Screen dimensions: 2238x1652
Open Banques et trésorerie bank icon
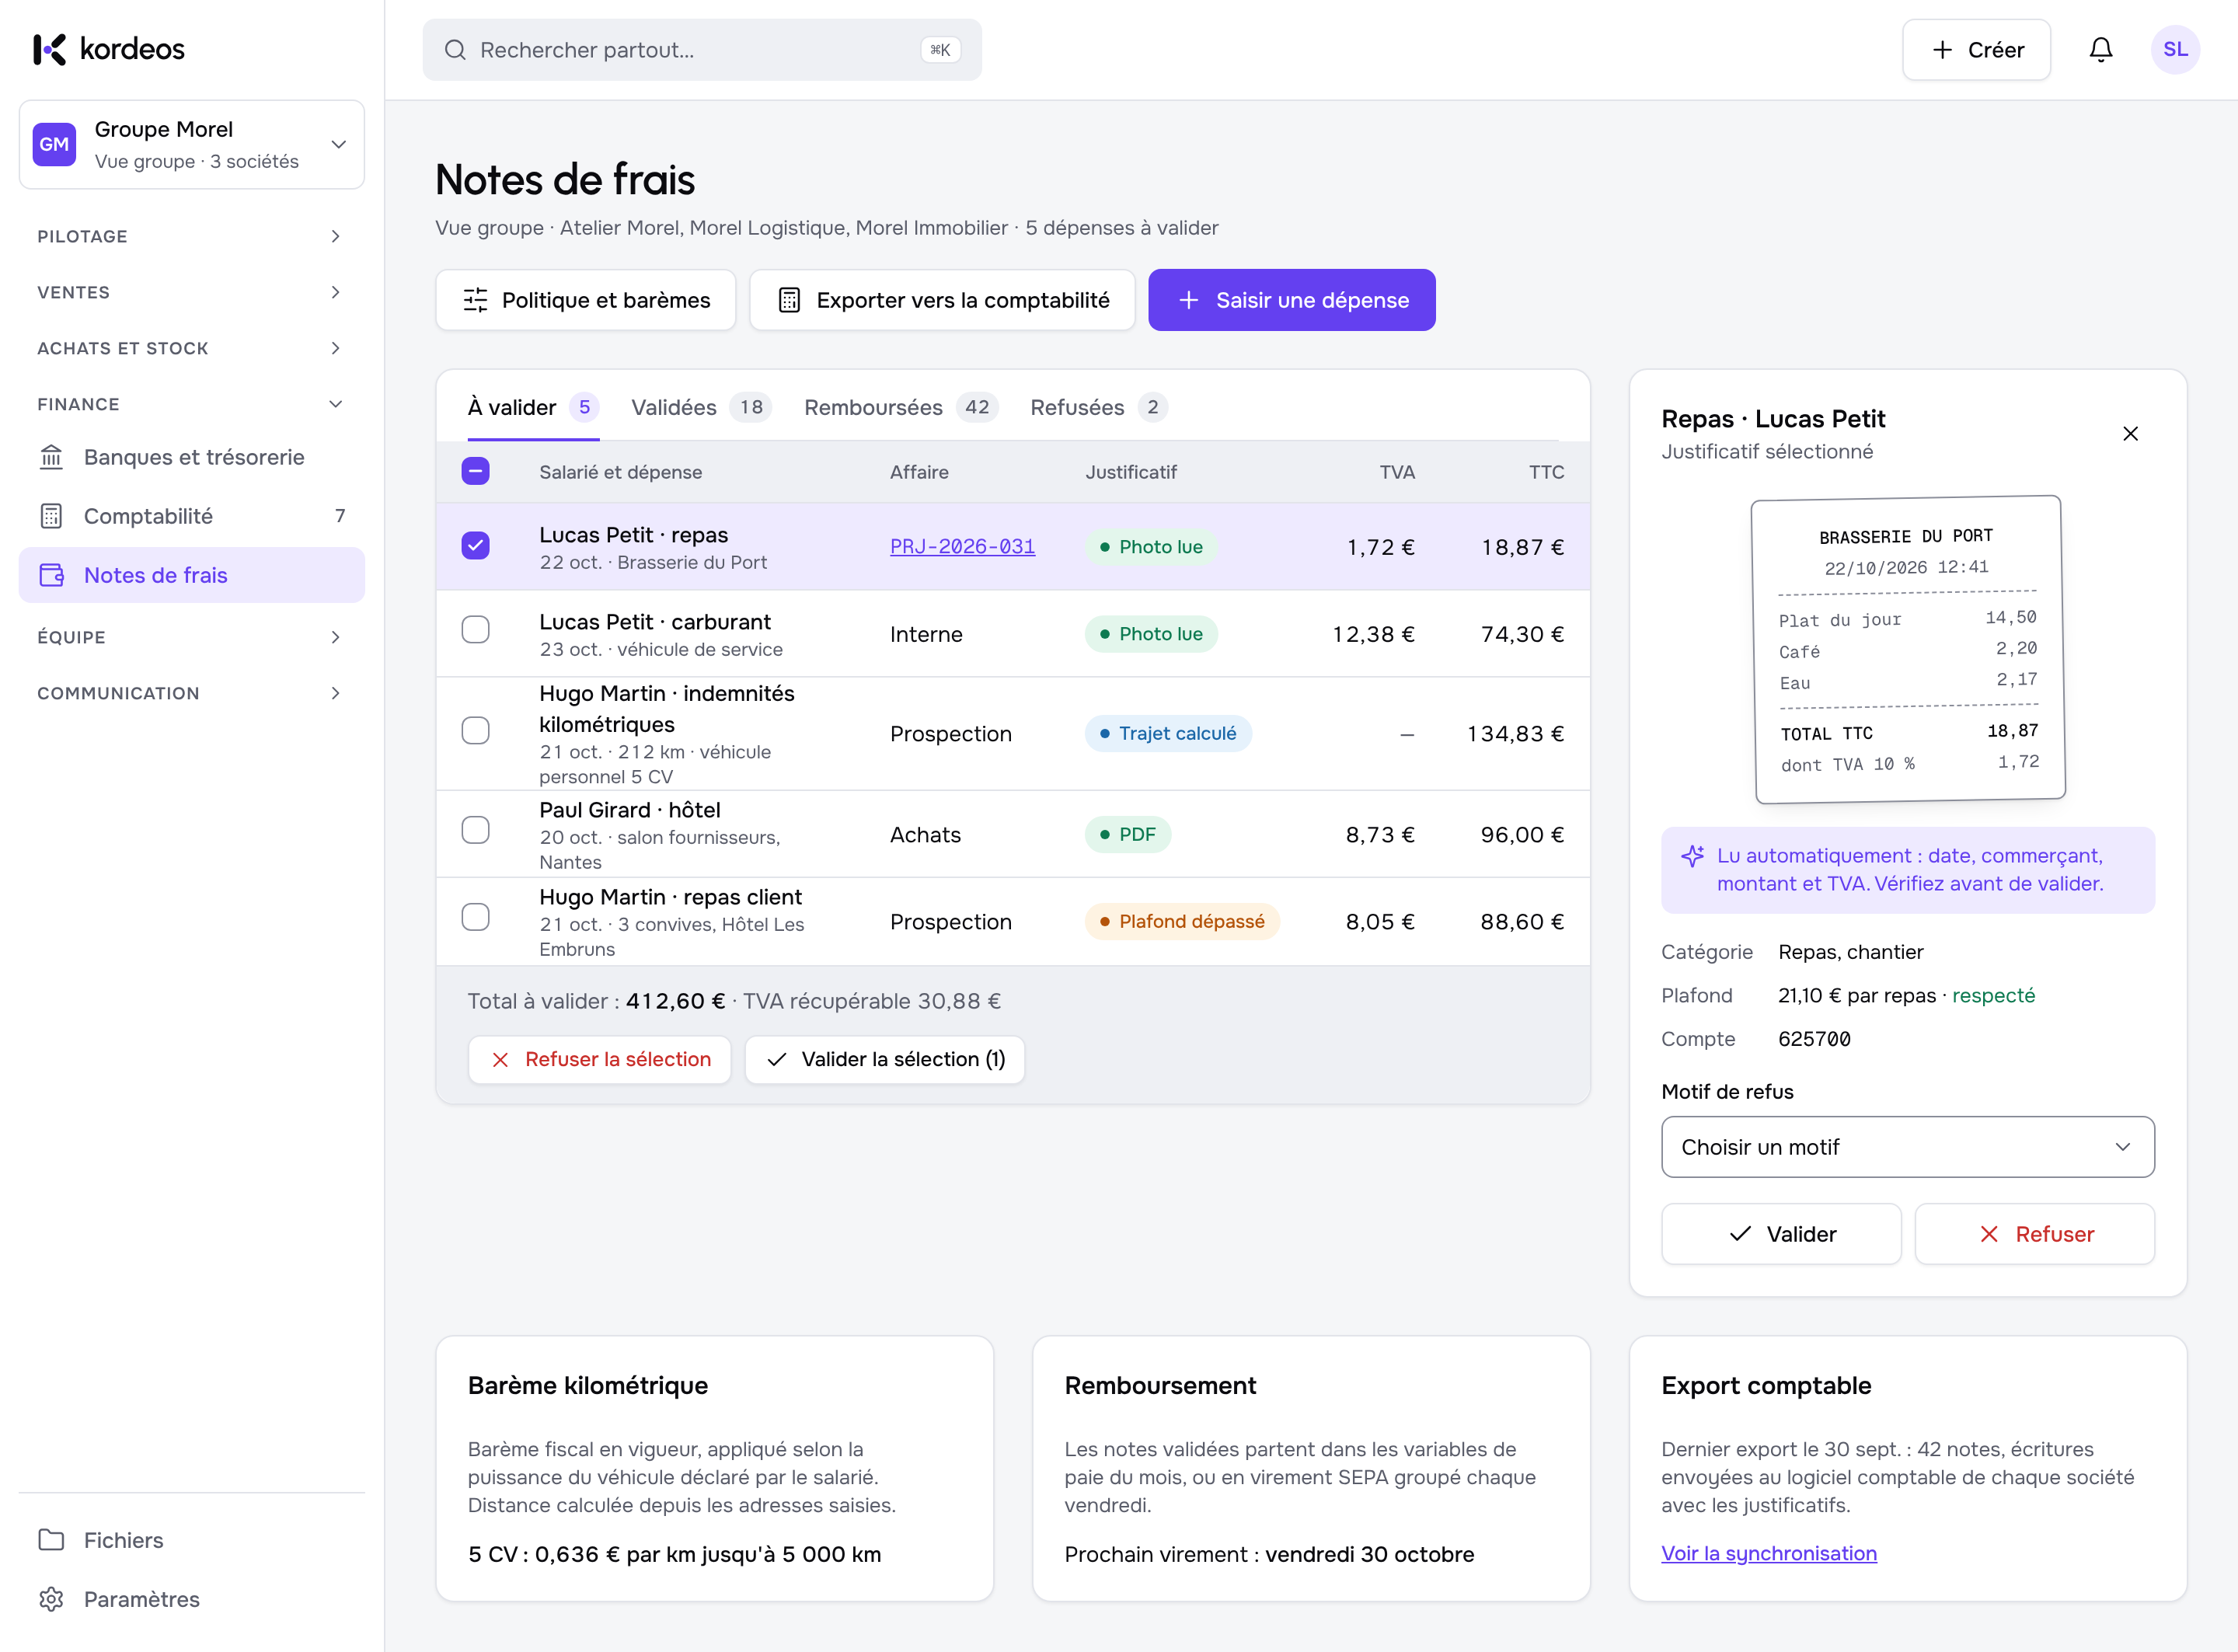(x=51, y=457)
